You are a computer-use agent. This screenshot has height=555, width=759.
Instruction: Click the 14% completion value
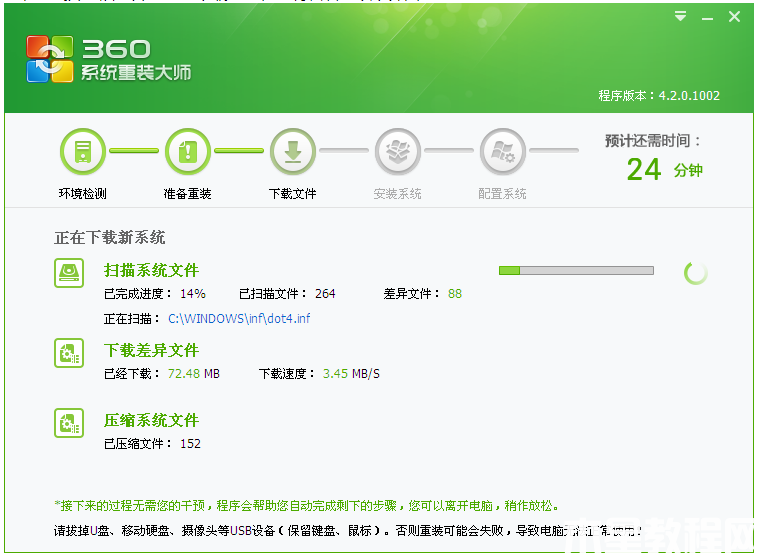coord(193,294)
